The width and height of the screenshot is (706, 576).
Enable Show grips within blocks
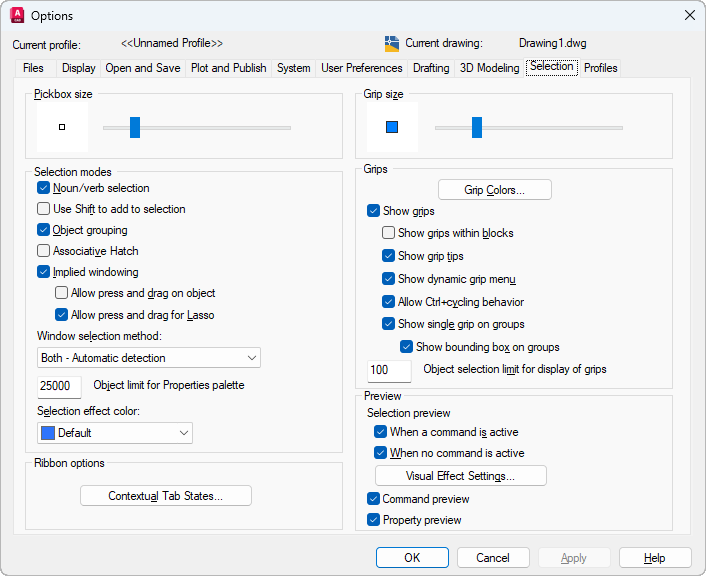pyautogui.click(x=389, y=233)
